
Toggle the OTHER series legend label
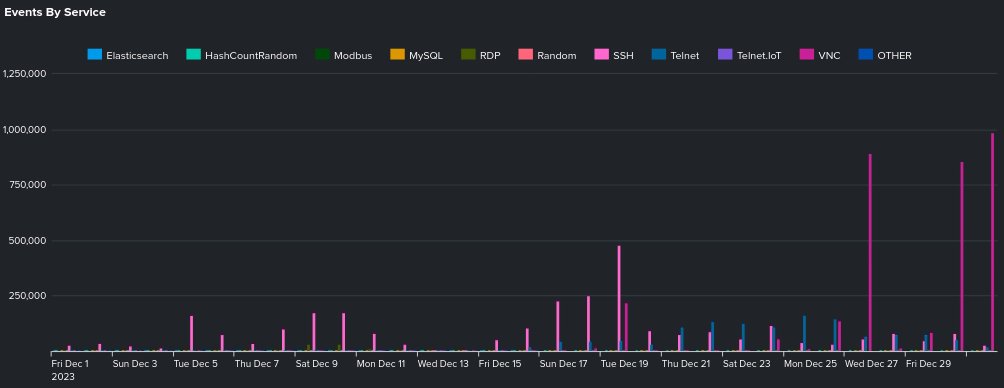(895, 56)
